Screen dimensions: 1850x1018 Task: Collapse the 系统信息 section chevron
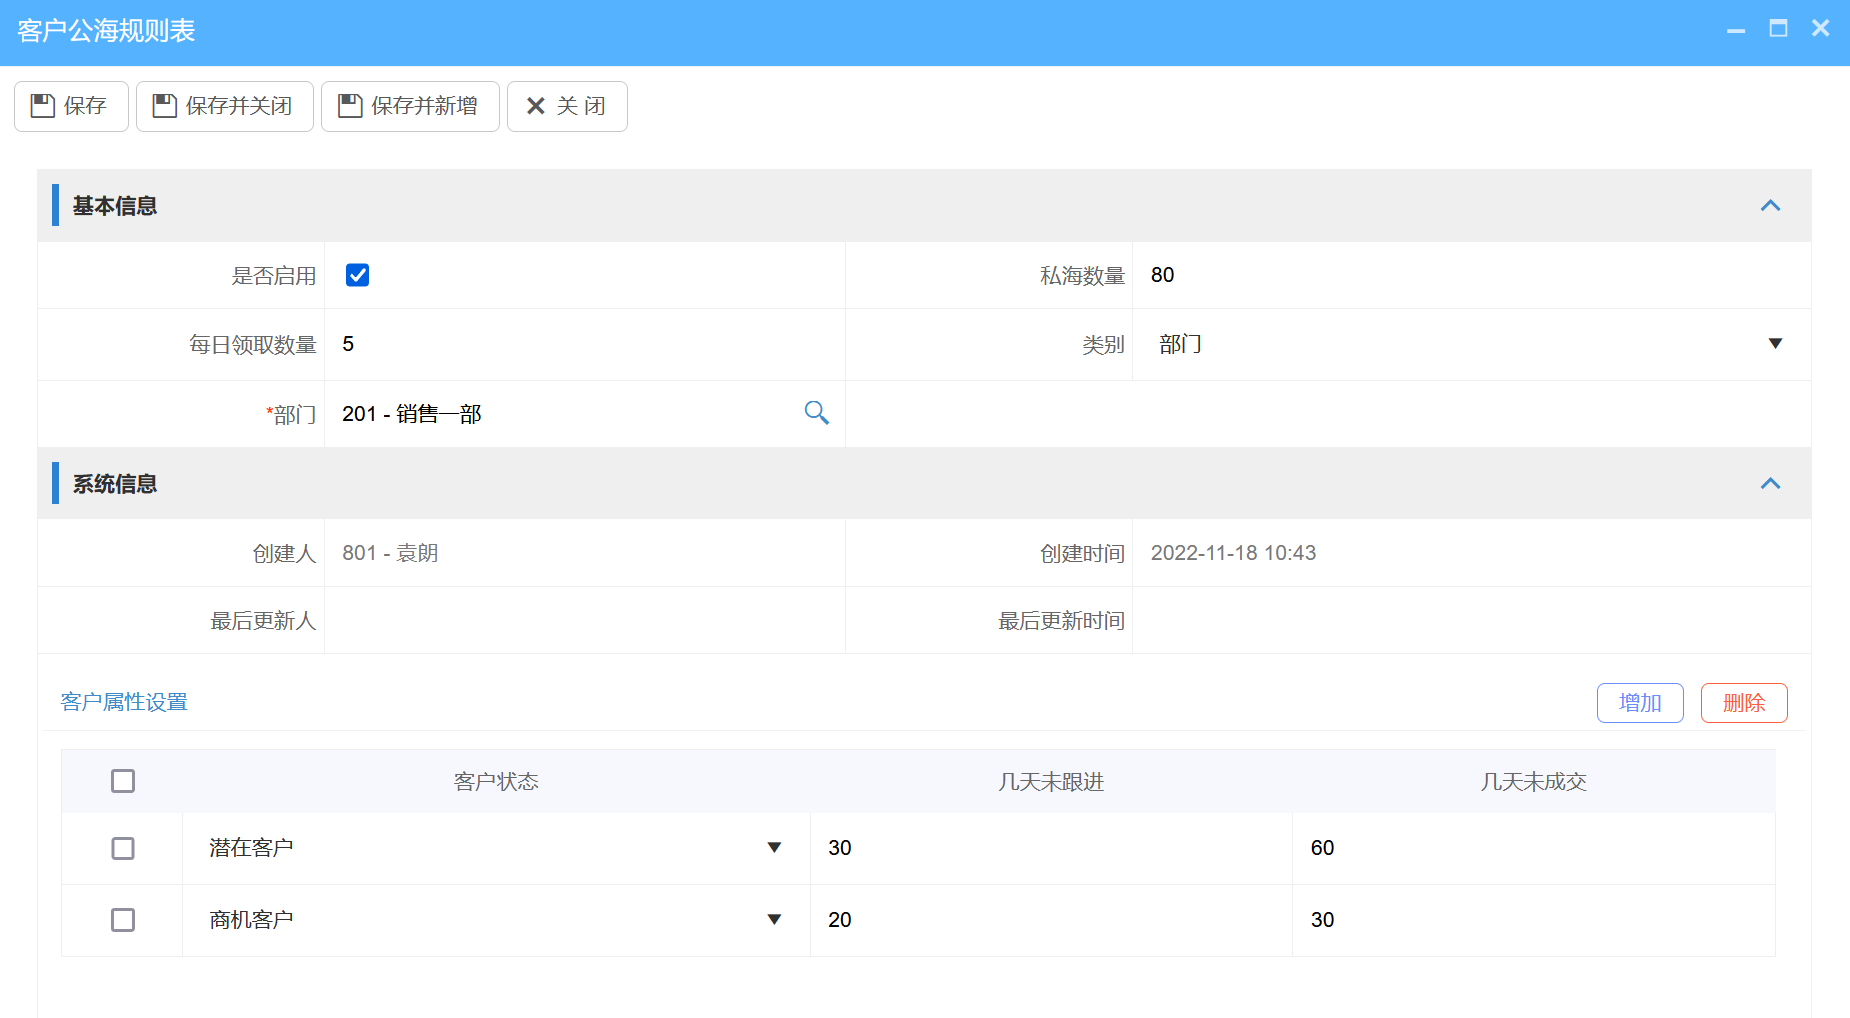pyautogui.click(x=1772, y=483)
